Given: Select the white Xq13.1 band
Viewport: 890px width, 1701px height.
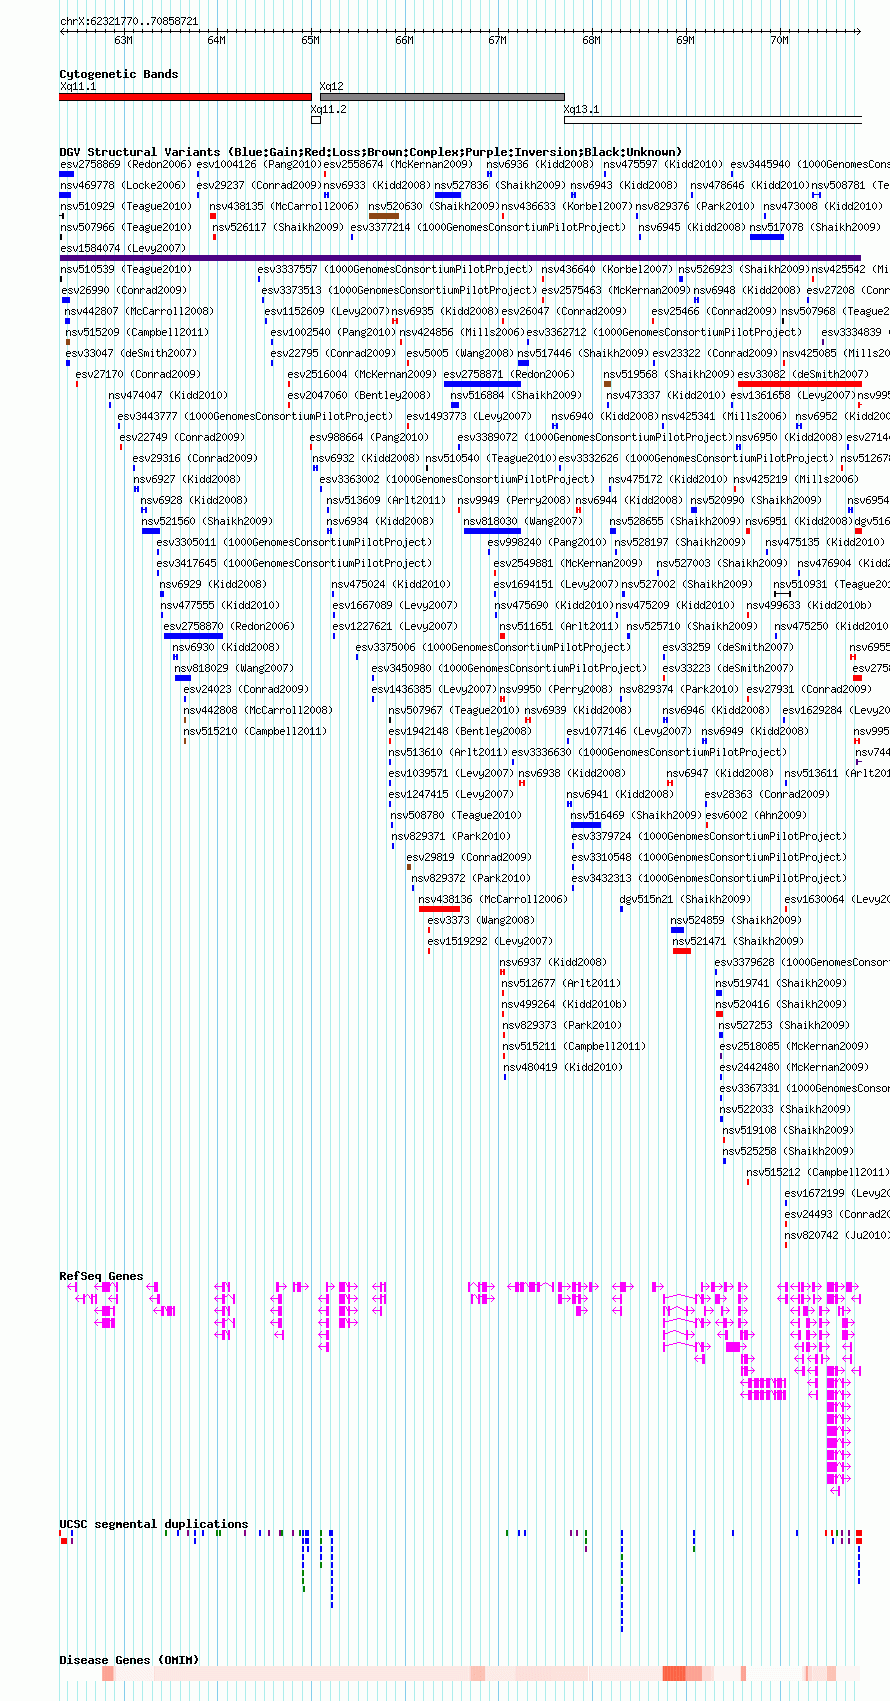Looking at the screenshot, I should 713,120.
